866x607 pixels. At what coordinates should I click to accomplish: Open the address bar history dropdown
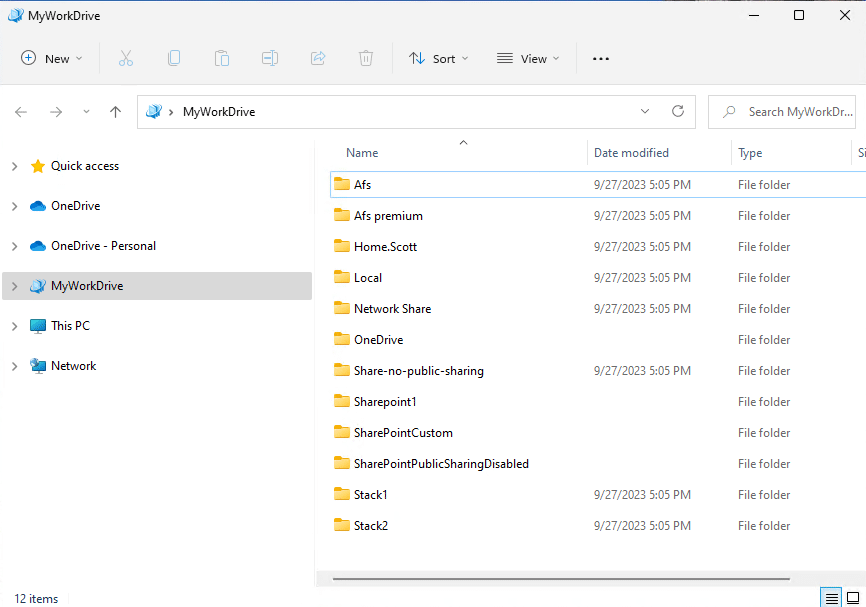[x=645, y=112]
